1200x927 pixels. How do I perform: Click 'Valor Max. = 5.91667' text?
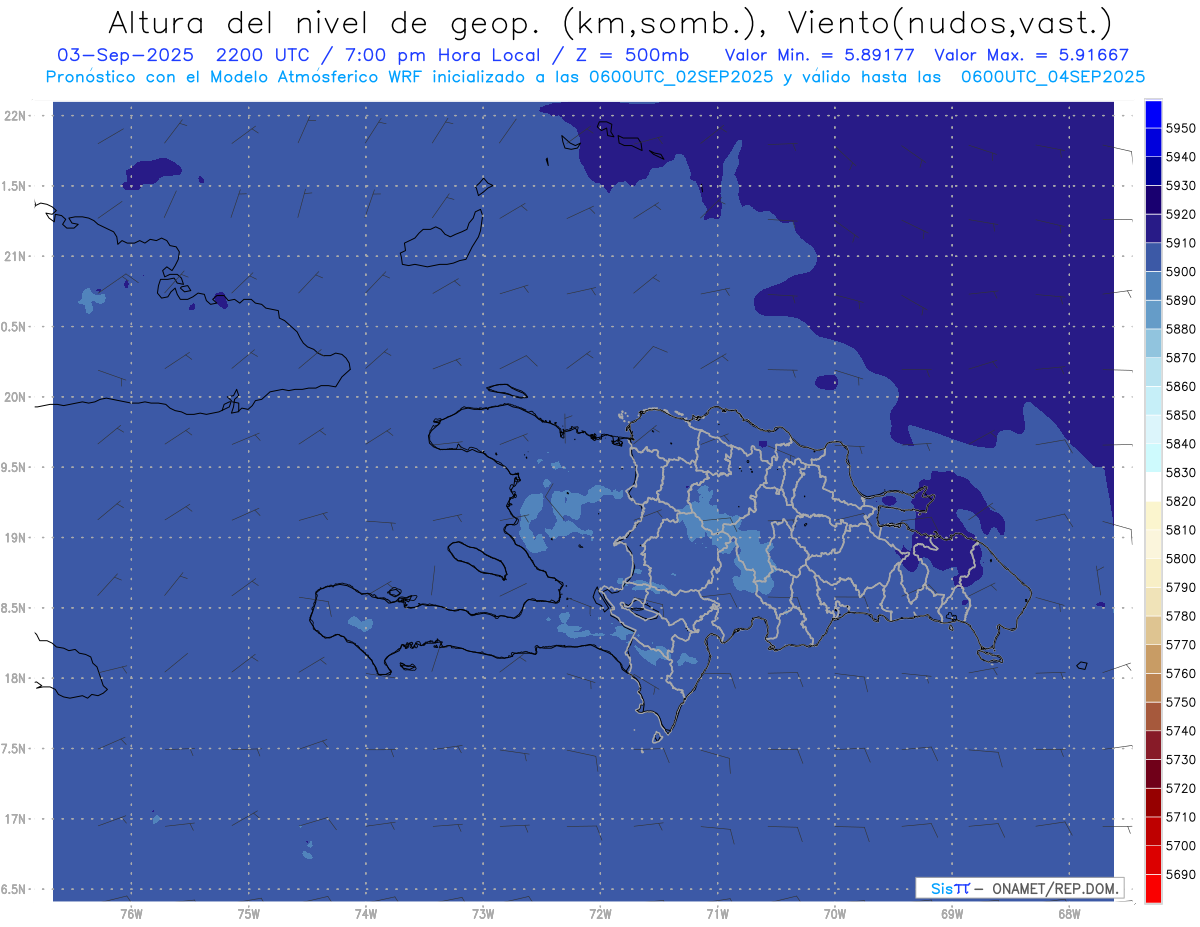(1031, 55)
